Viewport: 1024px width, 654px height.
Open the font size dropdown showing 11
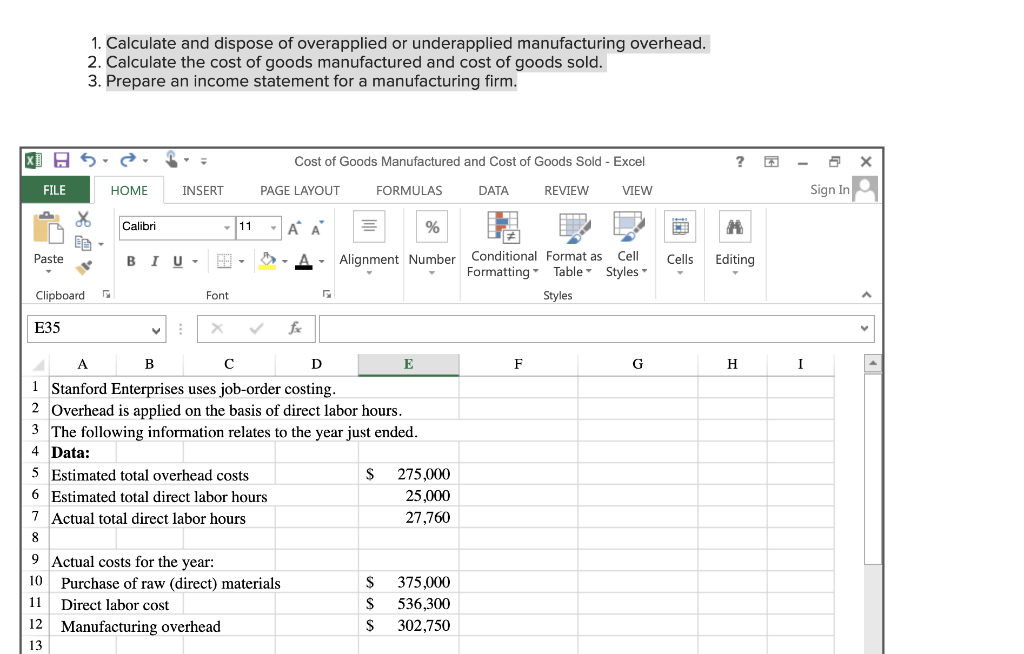tap(271, 227)
